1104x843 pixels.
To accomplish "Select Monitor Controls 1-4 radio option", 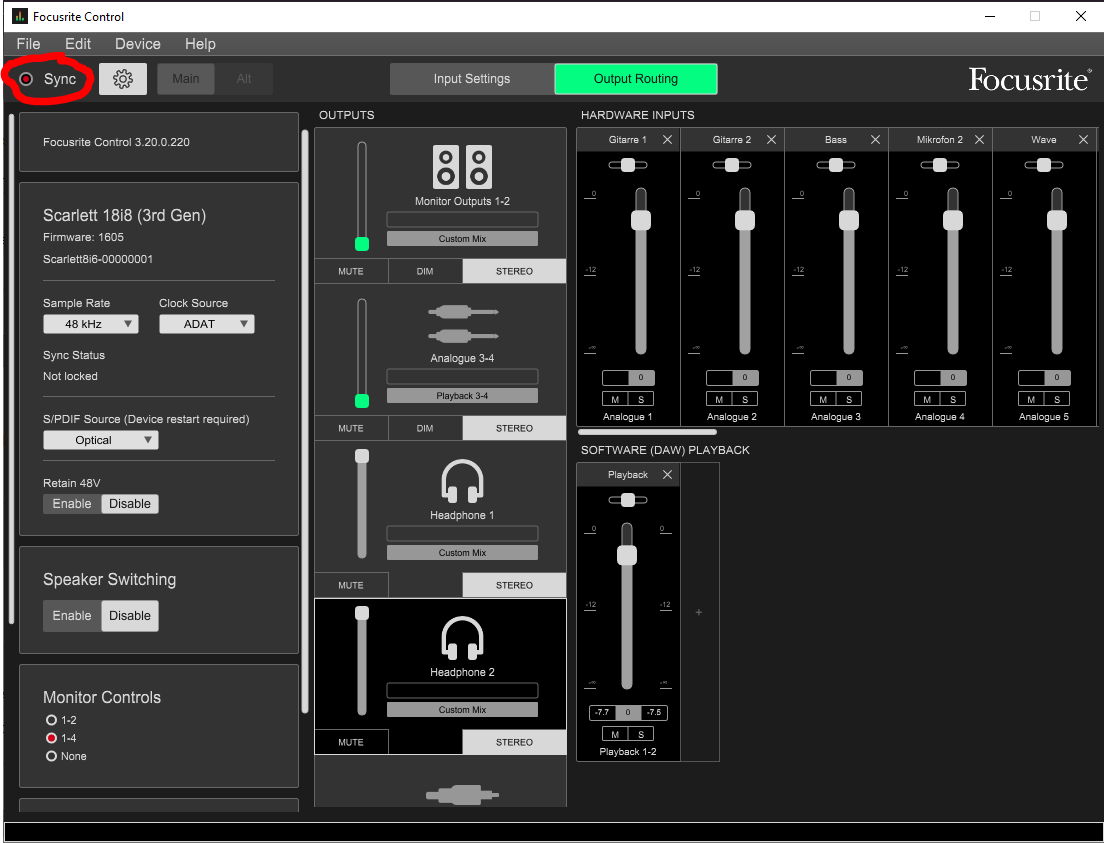I will tap(51, 738).
